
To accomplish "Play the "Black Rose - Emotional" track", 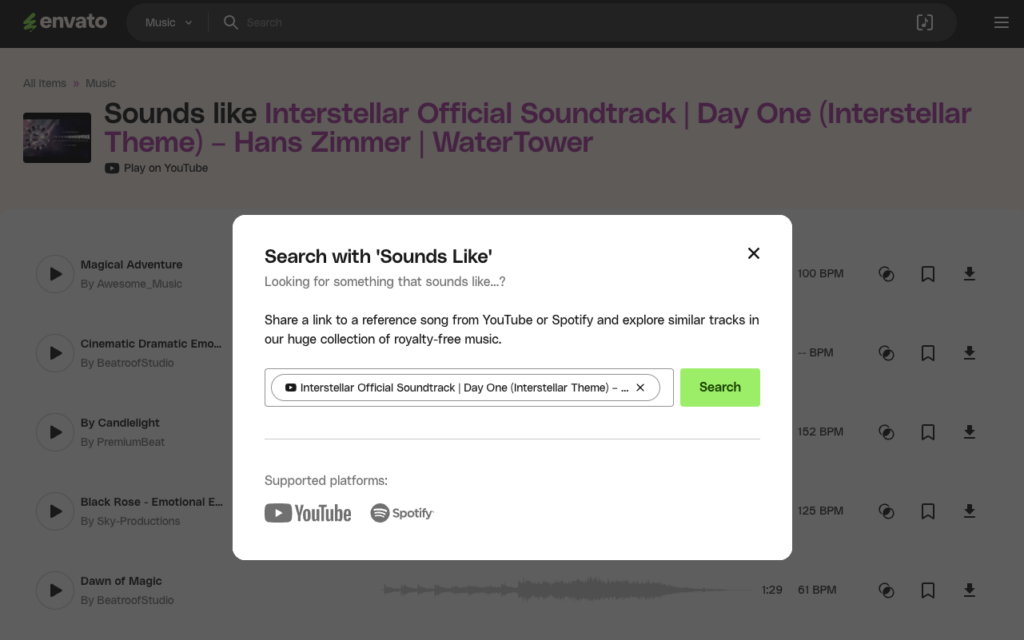I will pyautogui.click(x=54, y=511).
